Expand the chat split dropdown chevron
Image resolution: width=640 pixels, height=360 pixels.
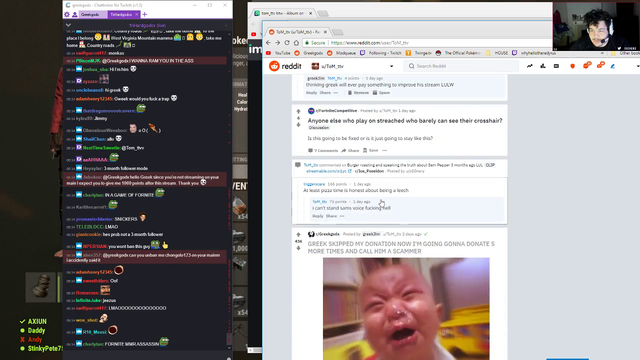[x=68, y=25]
